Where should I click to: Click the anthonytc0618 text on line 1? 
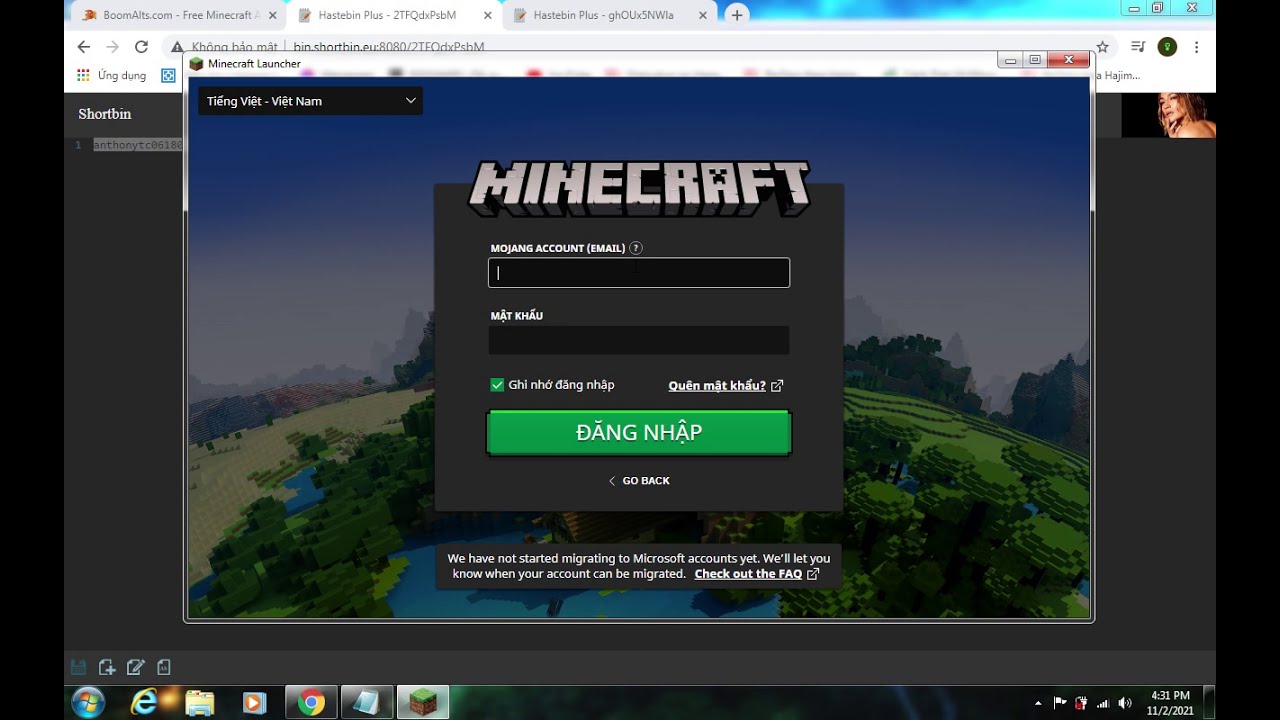coord(138,145)
